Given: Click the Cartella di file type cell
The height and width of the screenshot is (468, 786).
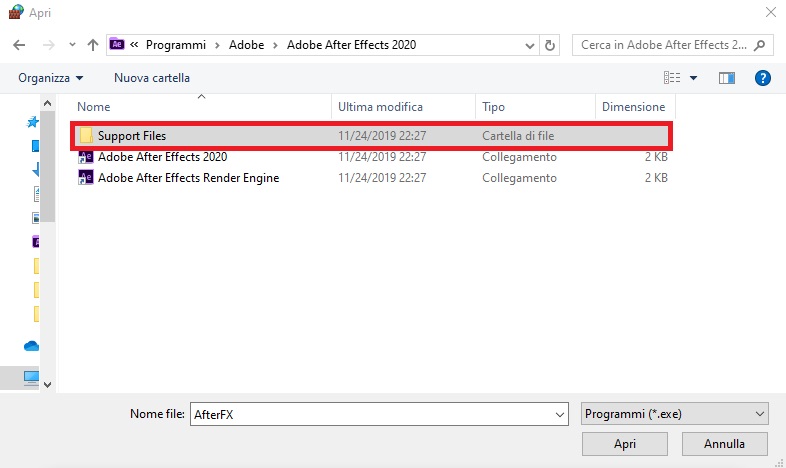Looking at the screenshot, I should [x=518, y=136].
